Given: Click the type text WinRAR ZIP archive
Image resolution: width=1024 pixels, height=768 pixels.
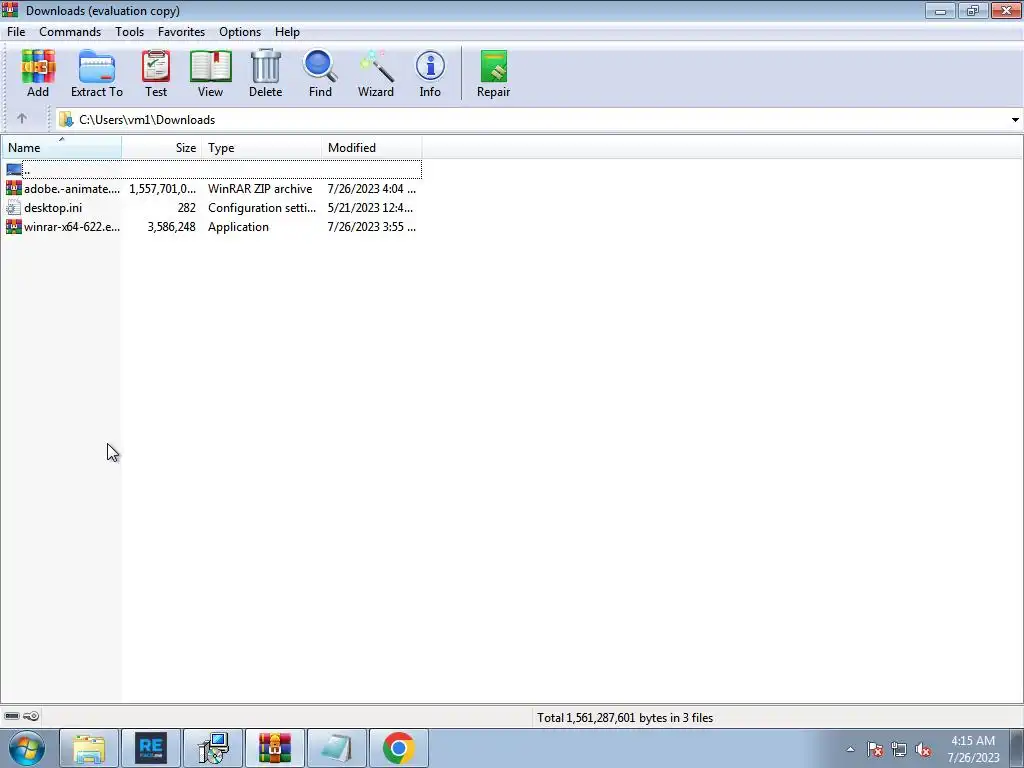Looking at the screenshot, I should coord(260,189).
